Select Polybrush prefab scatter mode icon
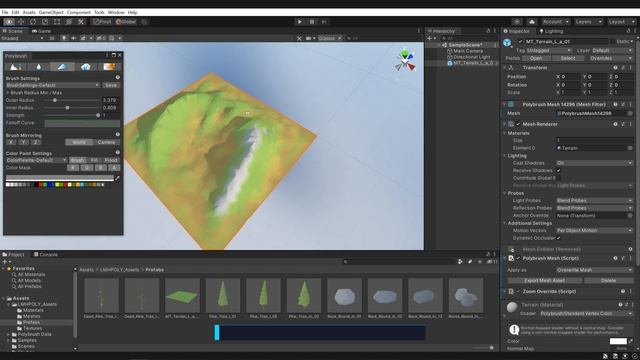The image size is (640, 360). 86,67
